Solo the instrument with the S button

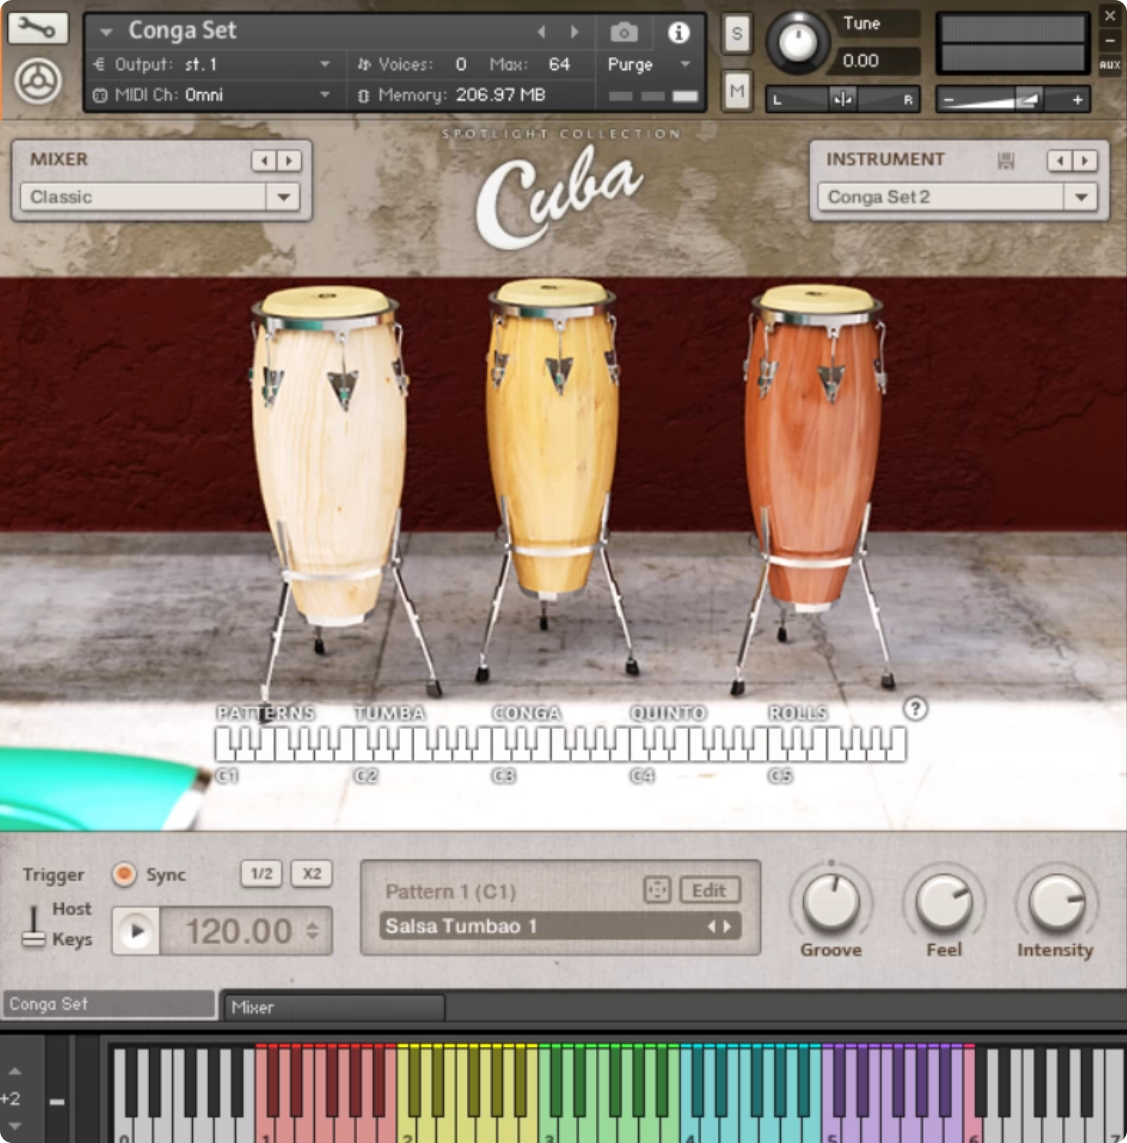(737, 34)
